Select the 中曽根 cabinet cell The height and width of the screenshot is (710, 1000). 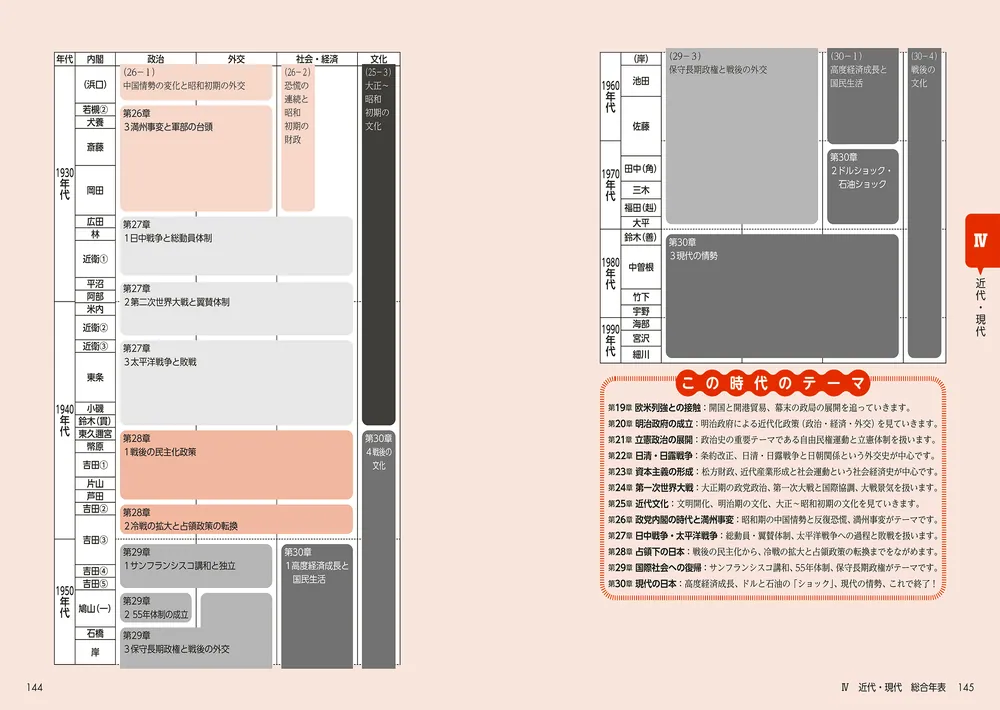point(641,267)
